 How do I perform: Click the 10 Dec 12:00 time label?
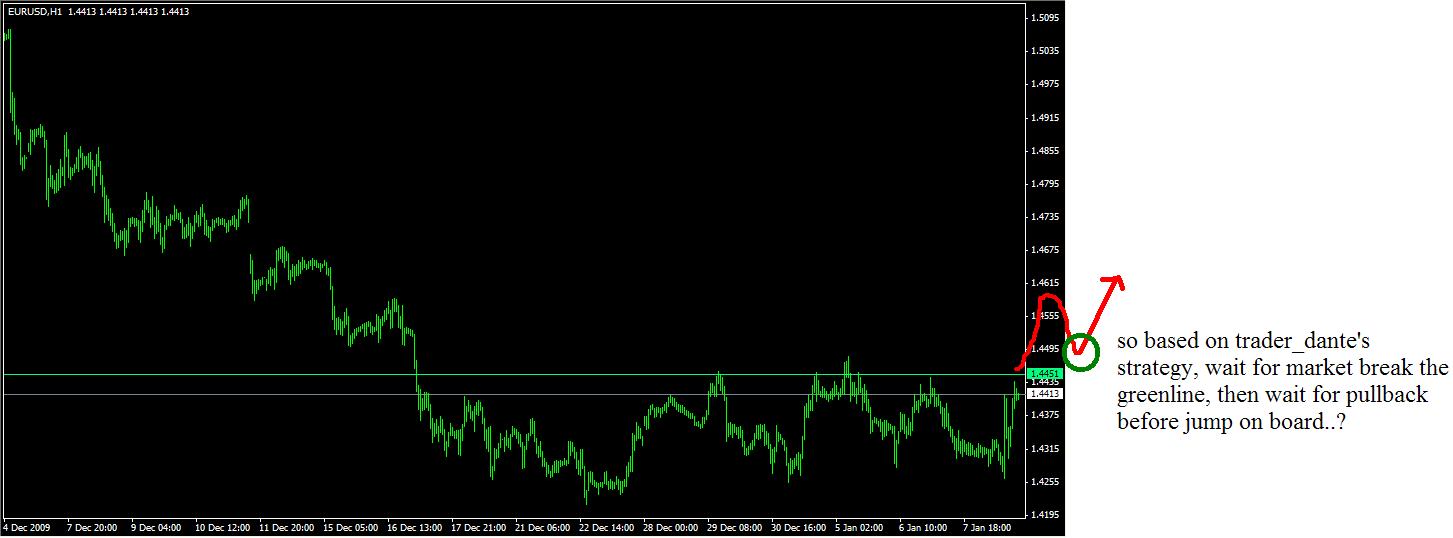coord(223,527)
